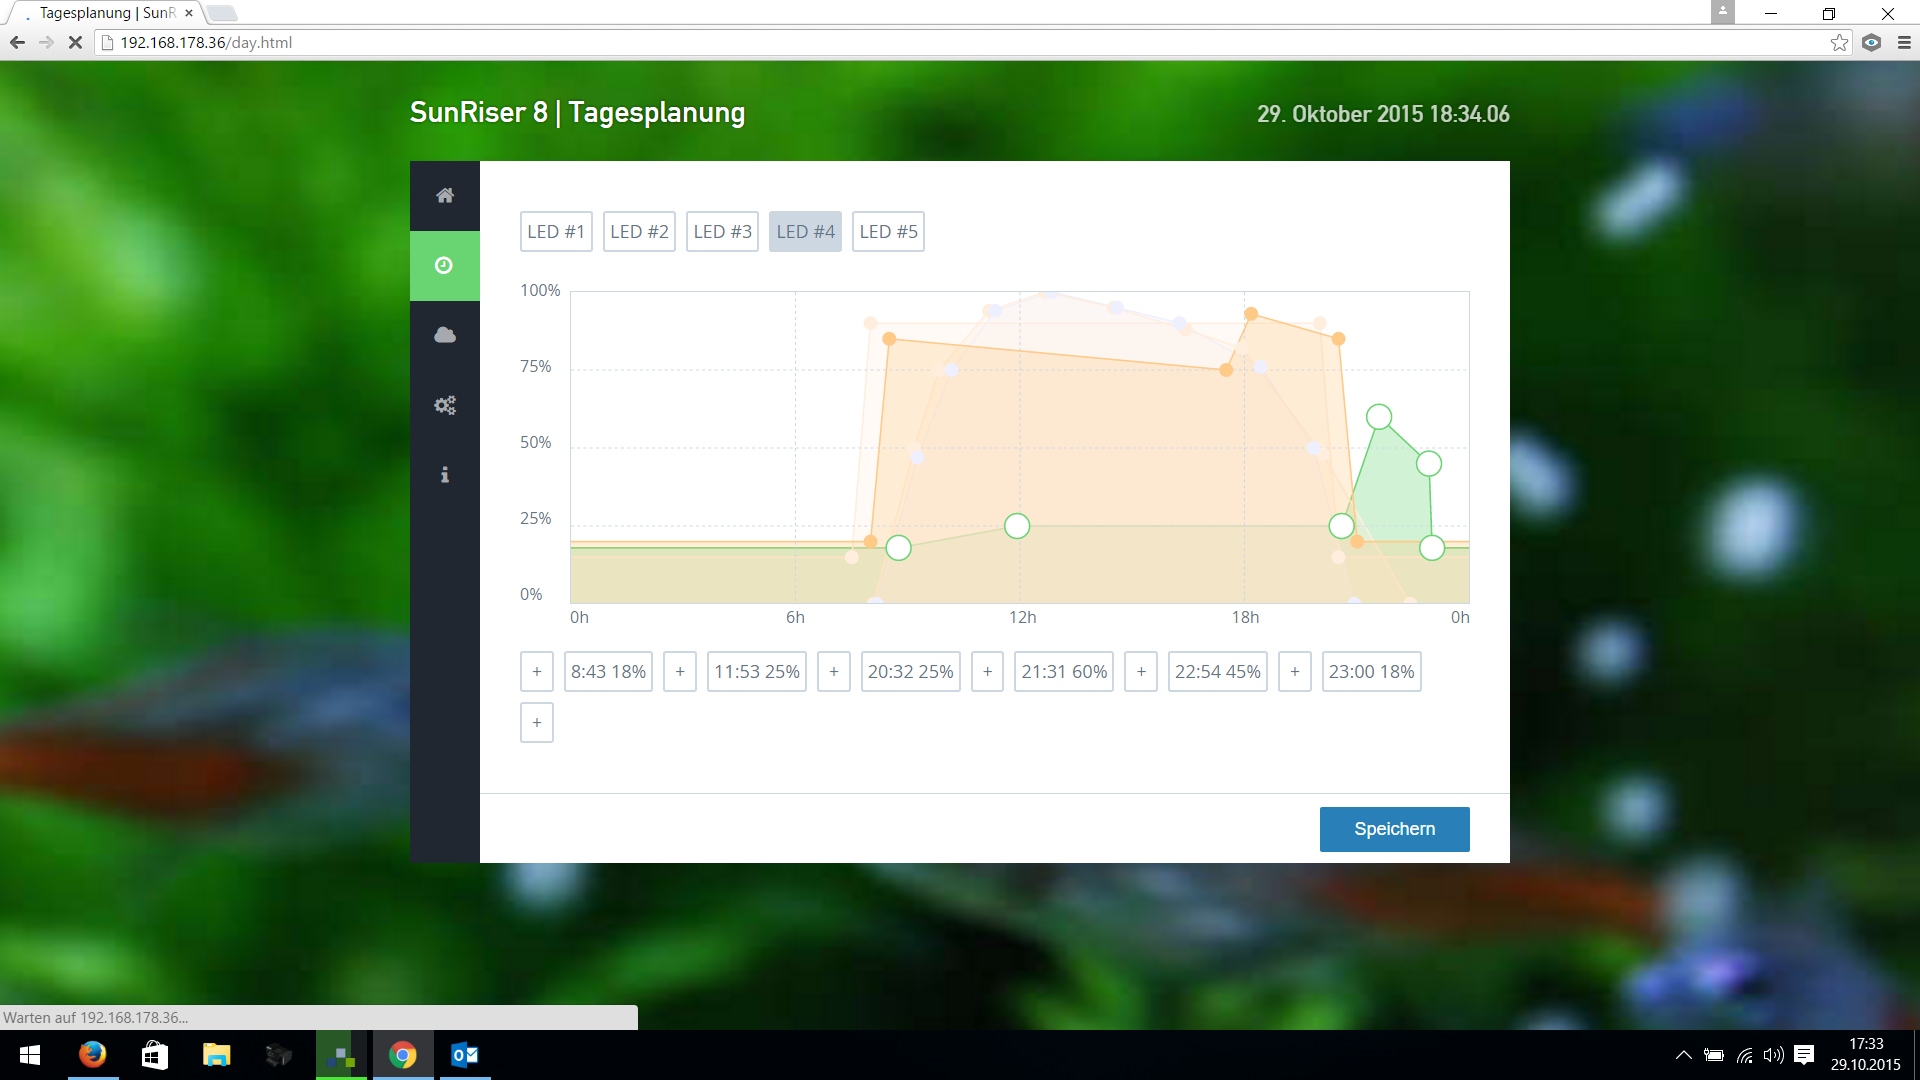Add a point before 8:43 18%
Screen dimensions: 1920x1080
[537, 672]
